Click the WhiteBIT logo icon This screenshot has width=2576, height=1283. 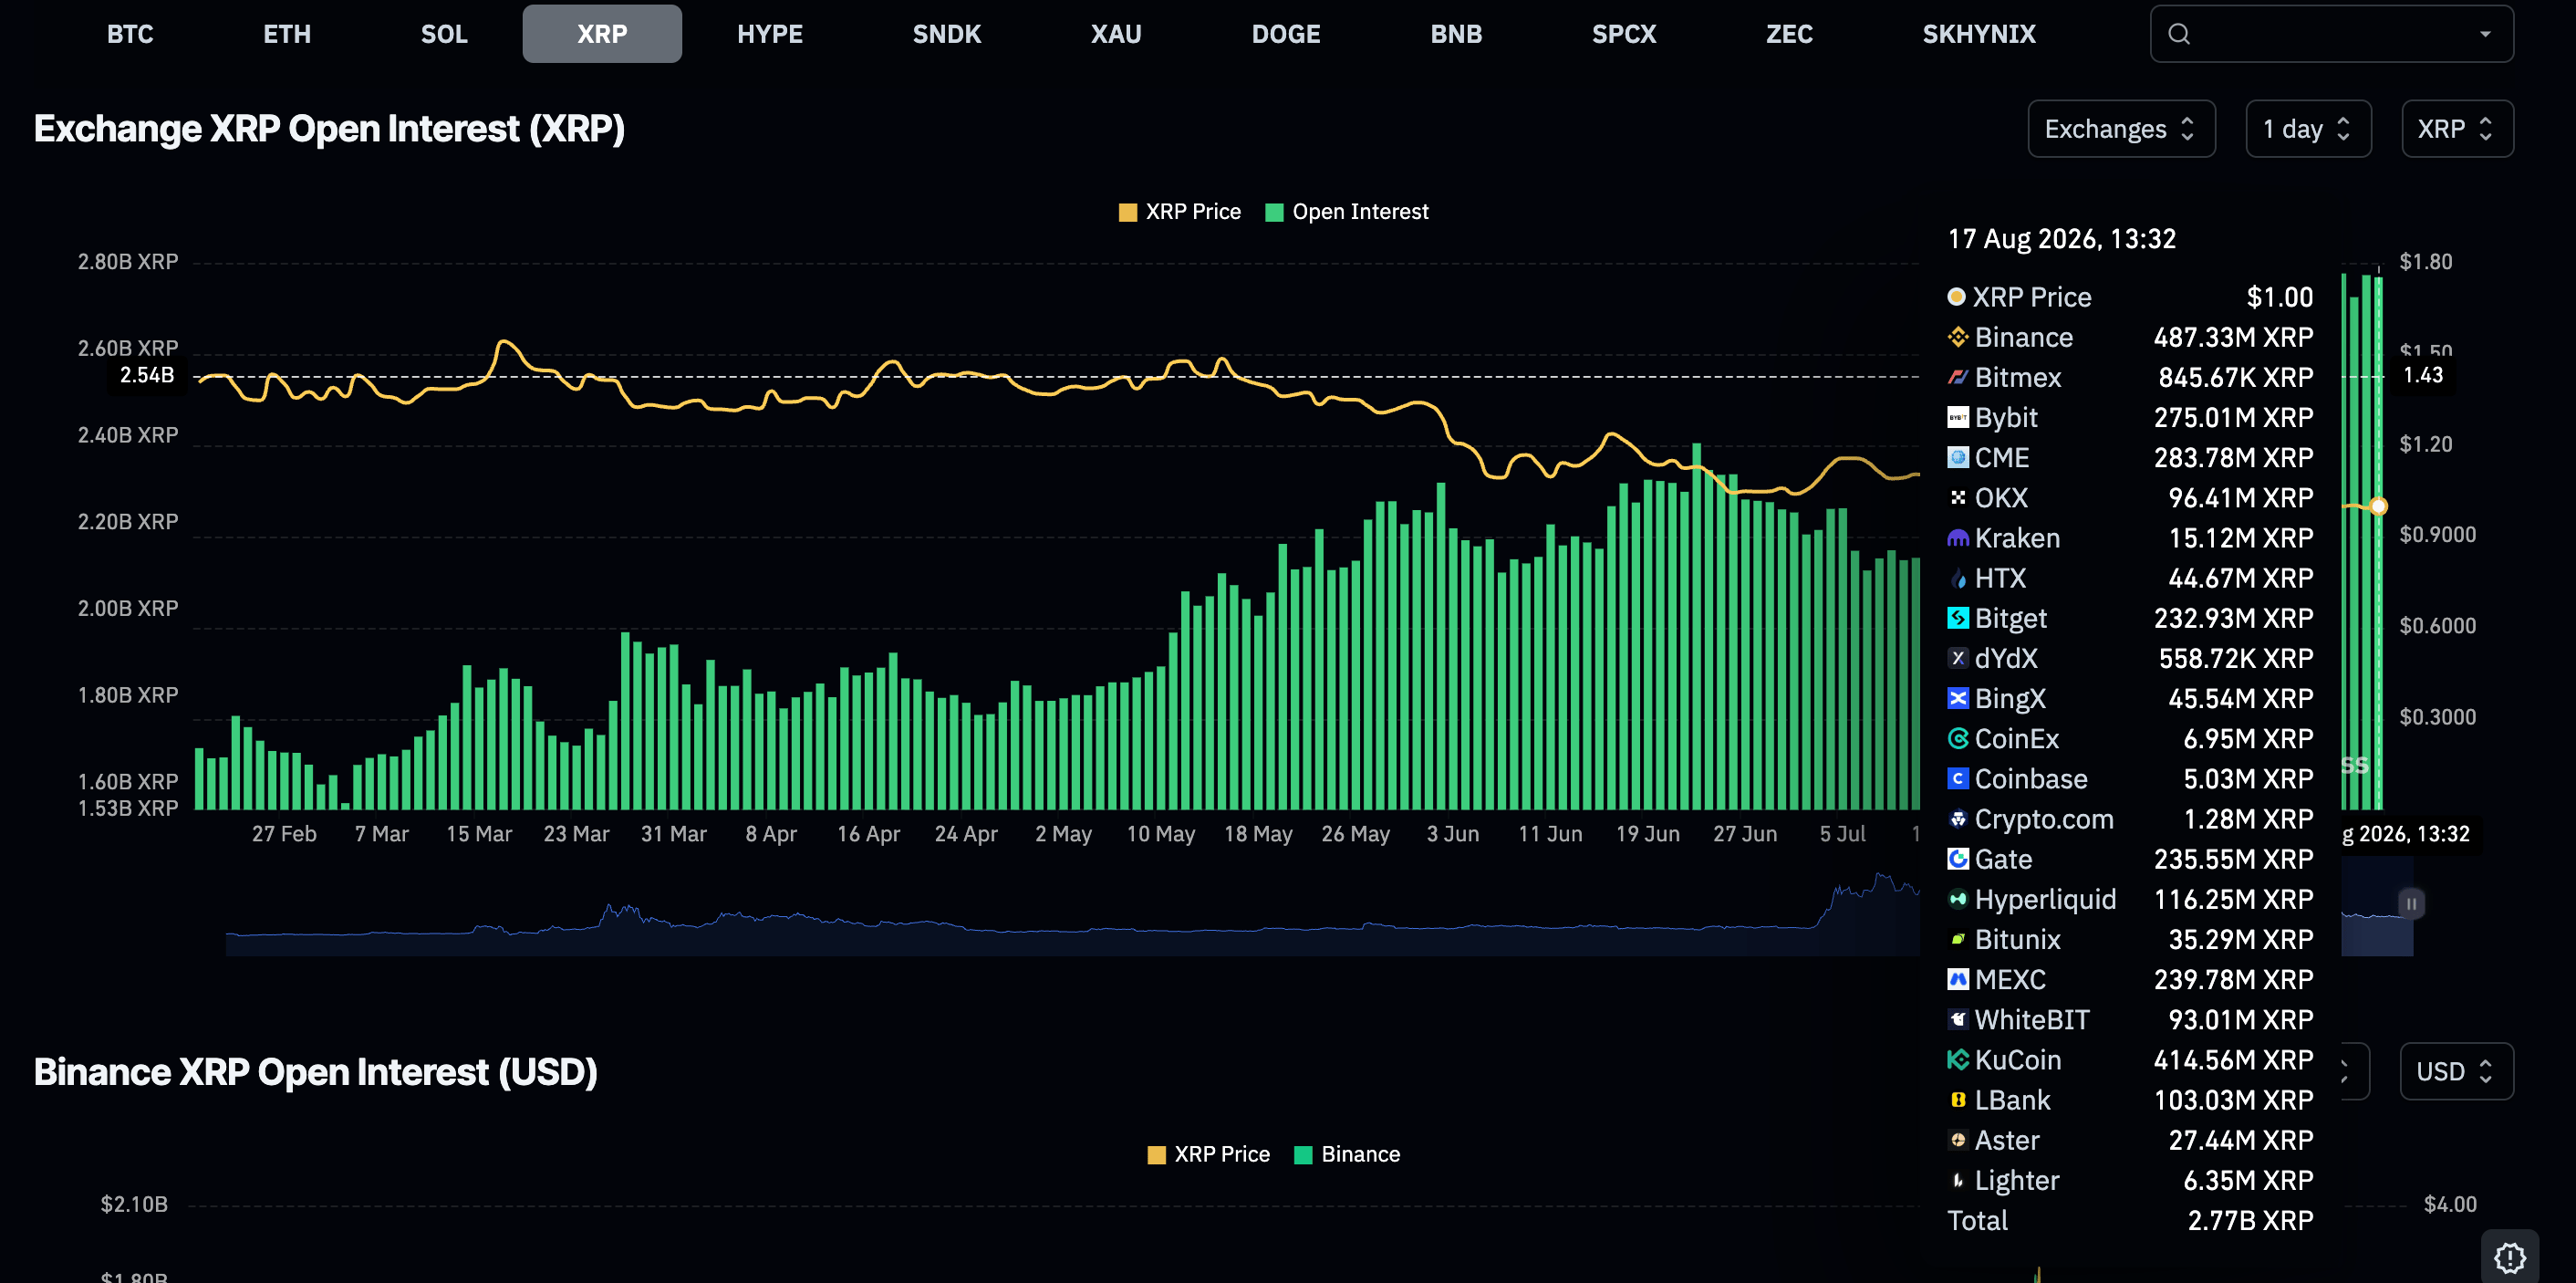(x=1958, y=1019)
